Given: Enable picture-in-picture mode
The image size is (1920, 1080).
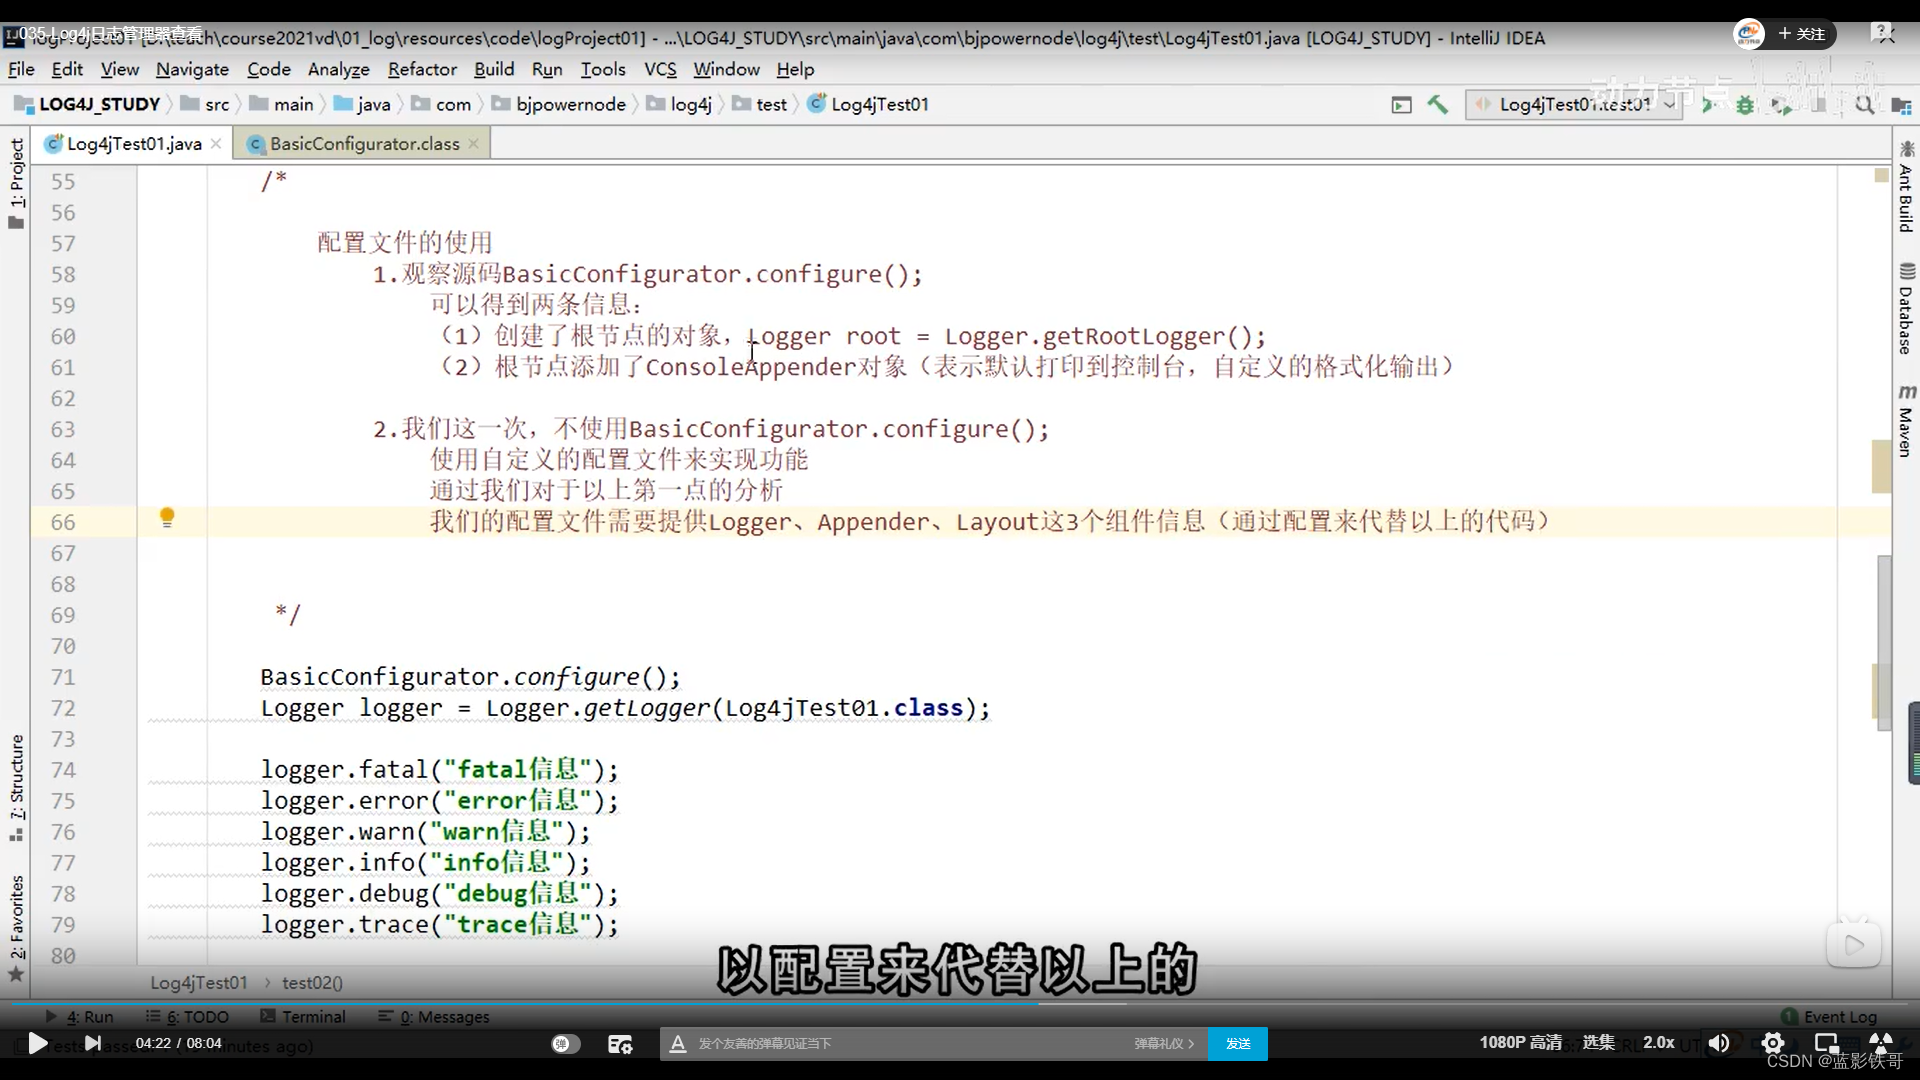Looking at the screenshot, I should (1827, 1043).
